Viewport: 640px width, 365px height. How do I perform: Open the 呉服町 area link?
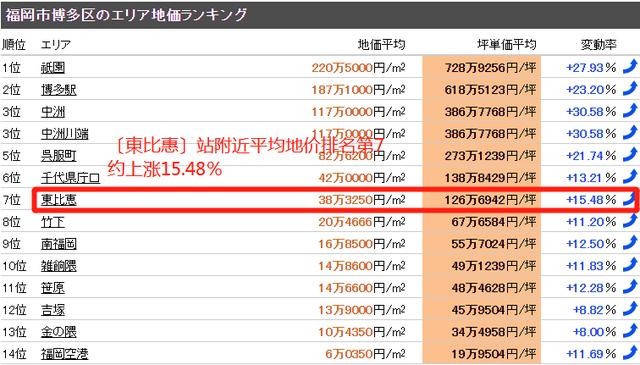point(59,156)
